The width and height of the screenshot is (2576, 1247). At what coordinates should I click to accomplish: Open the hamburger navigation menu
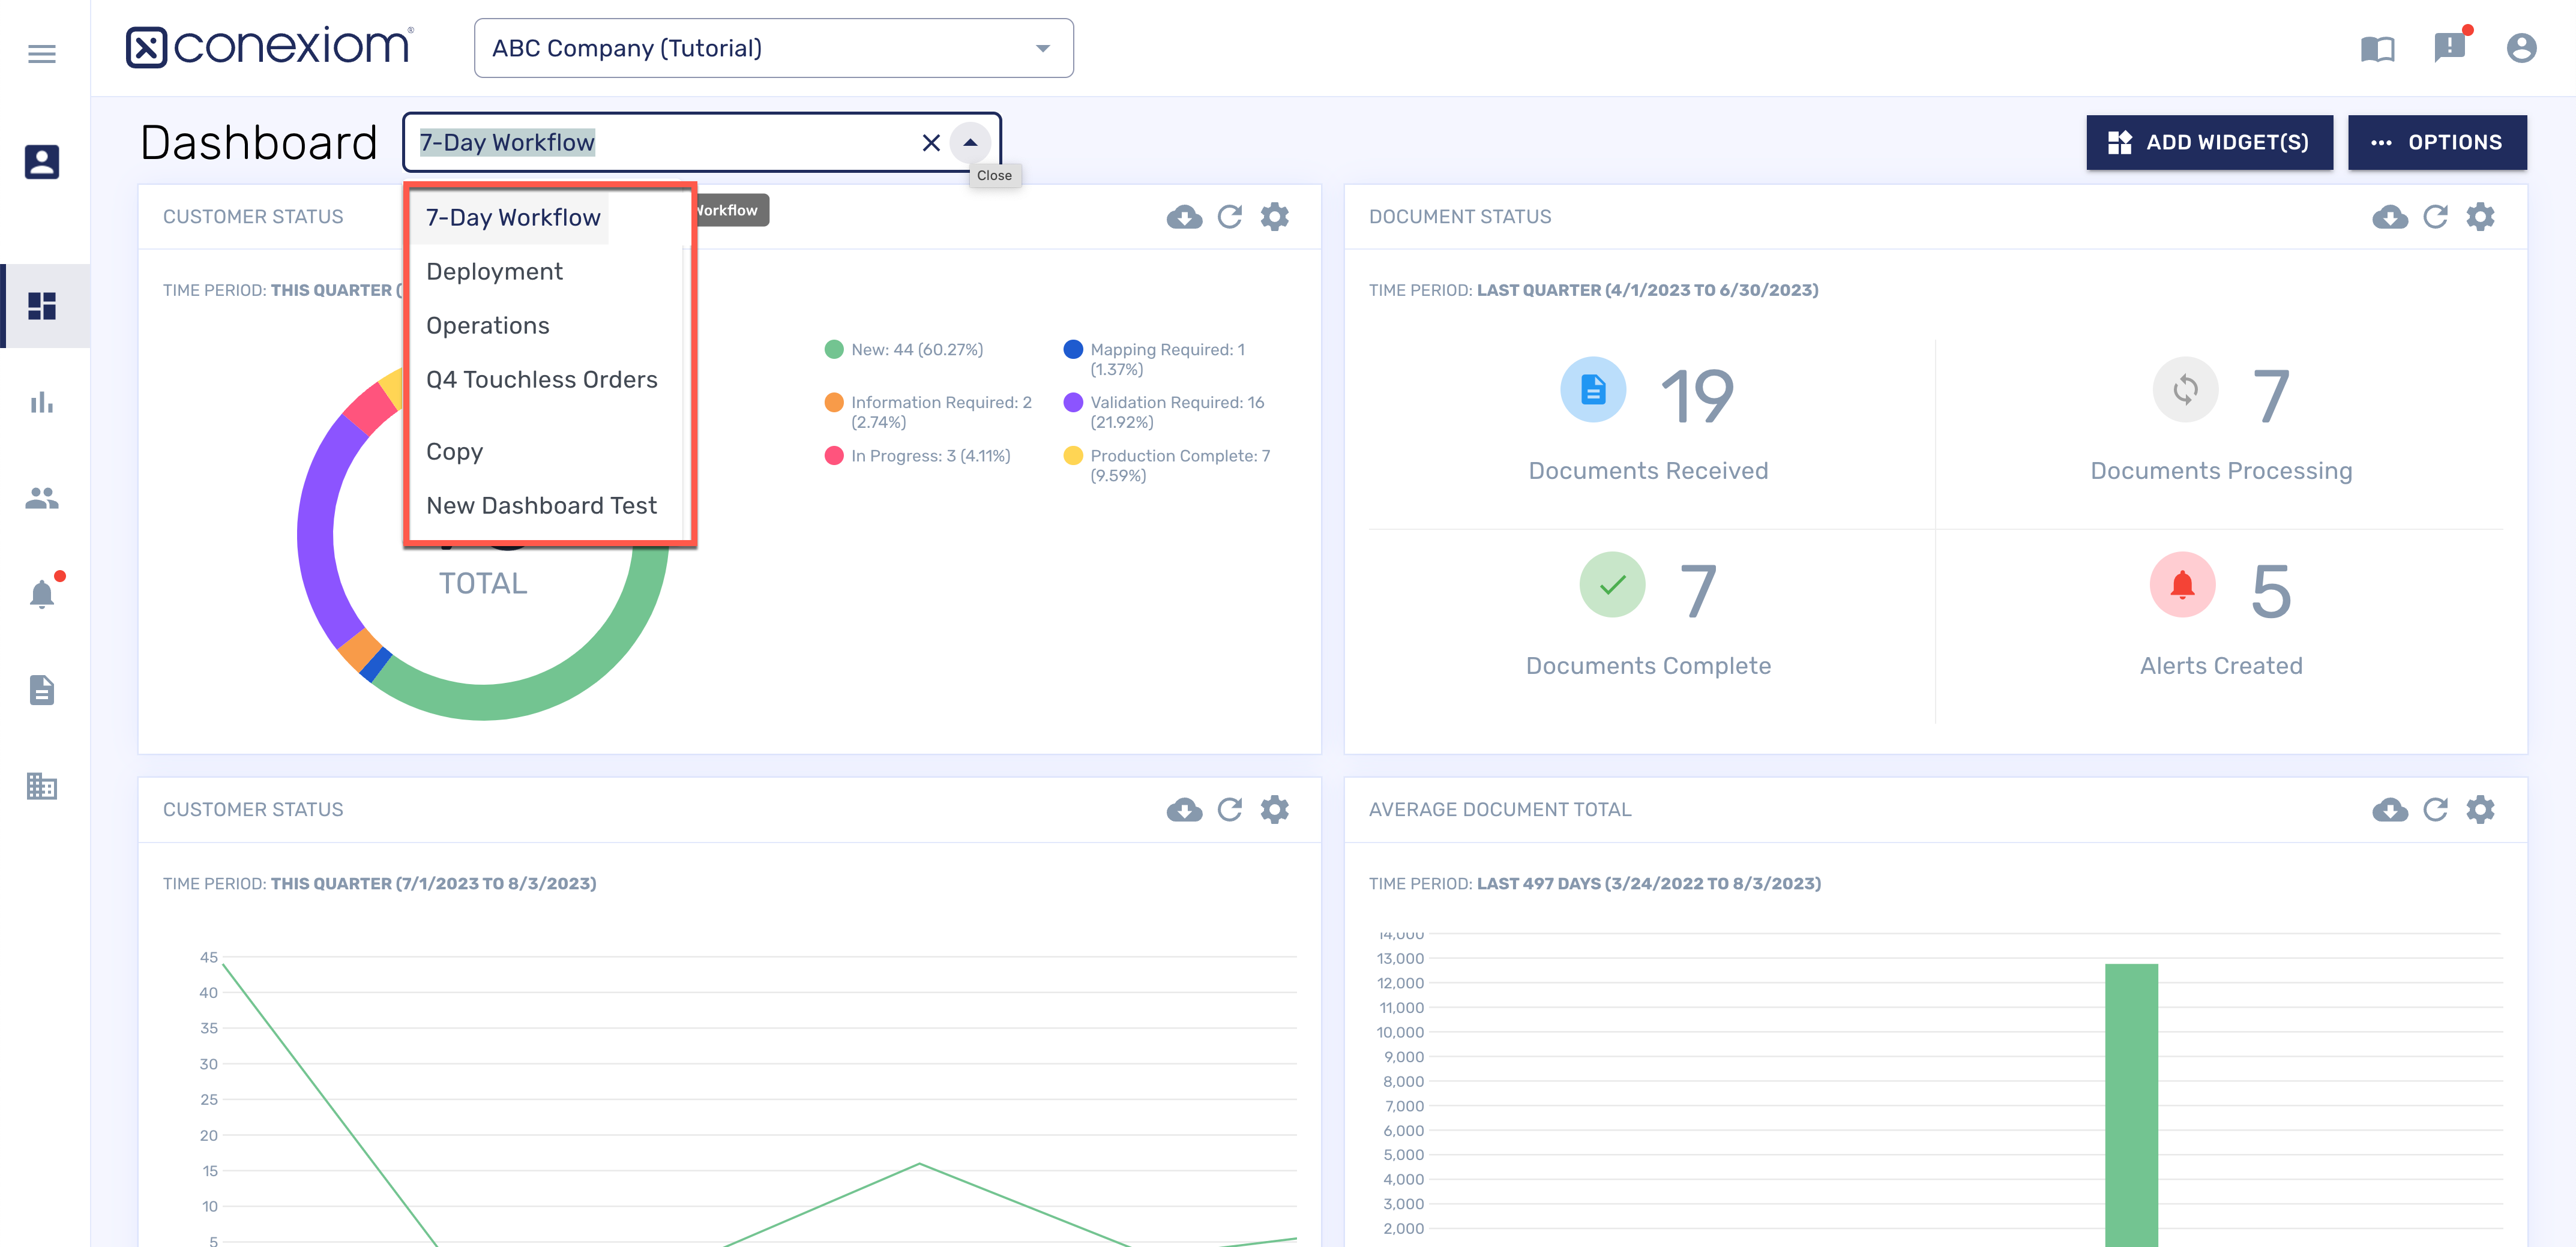point(42,54)
